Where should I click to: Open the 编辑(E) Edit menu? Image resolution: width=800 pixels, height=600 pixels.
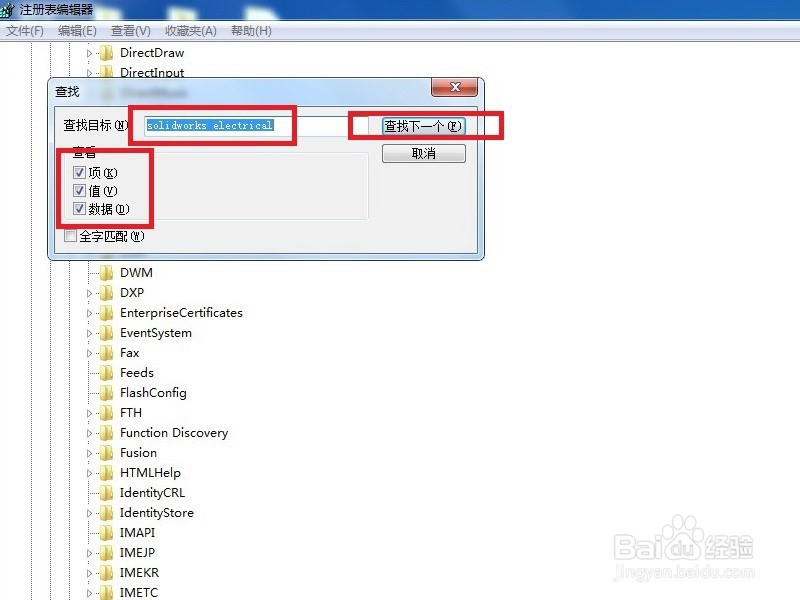coord(77,31)
